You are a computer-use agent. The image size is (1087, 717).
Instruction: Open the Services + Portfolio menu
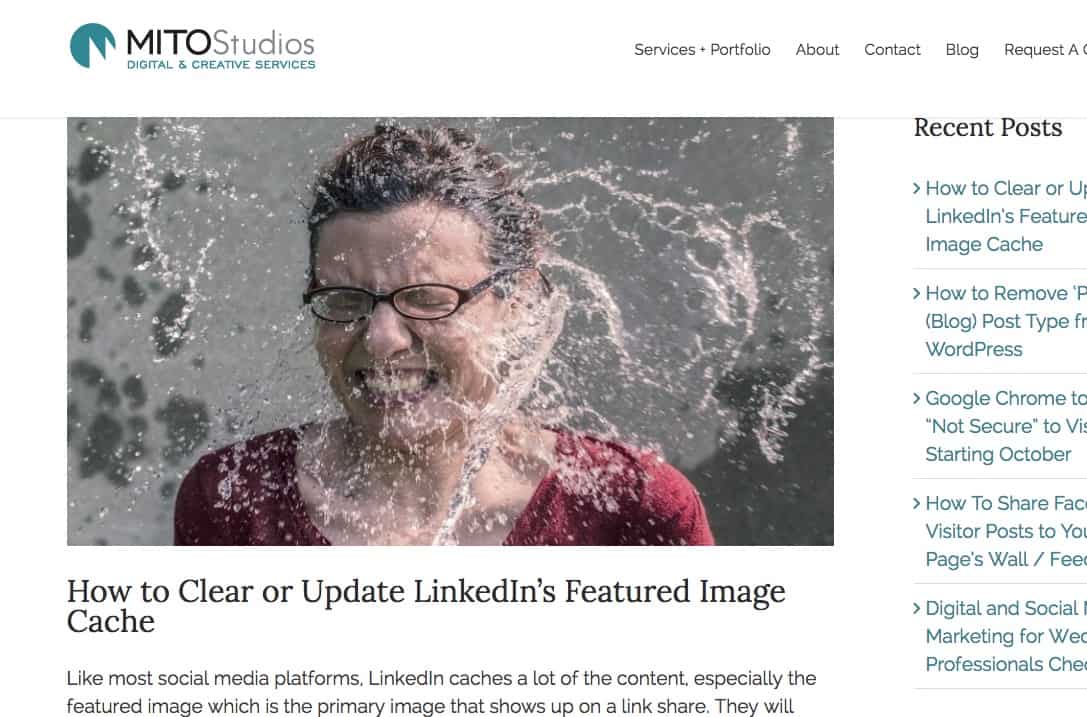tap(702, 50)
